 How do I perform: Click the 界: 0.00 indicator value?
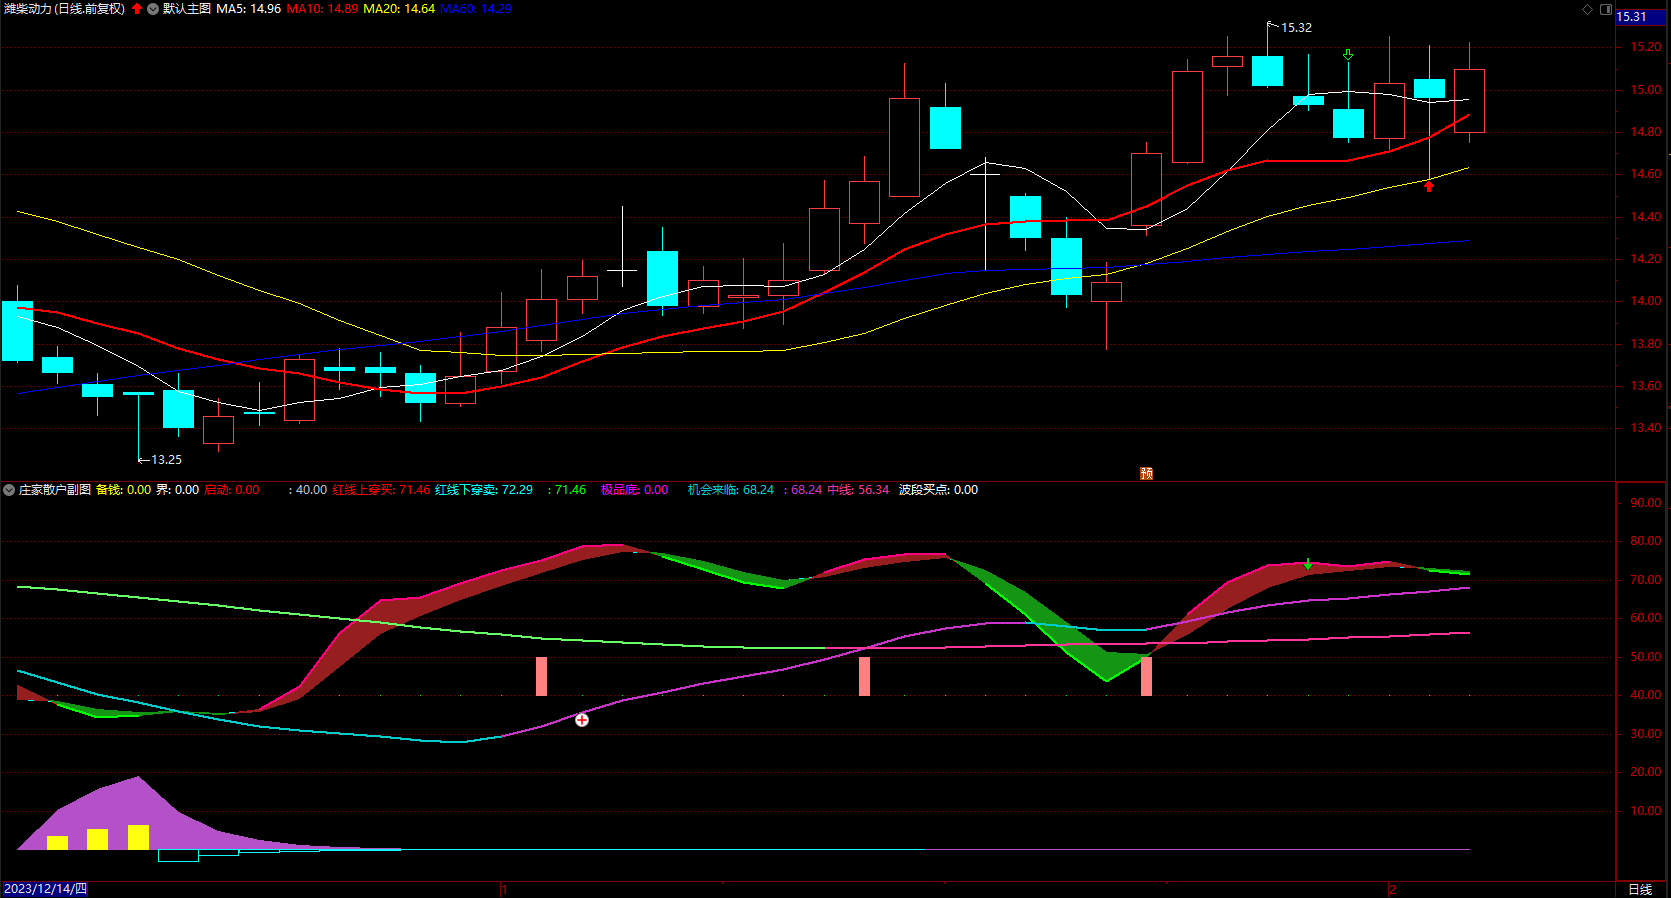(x=178, y=490)
